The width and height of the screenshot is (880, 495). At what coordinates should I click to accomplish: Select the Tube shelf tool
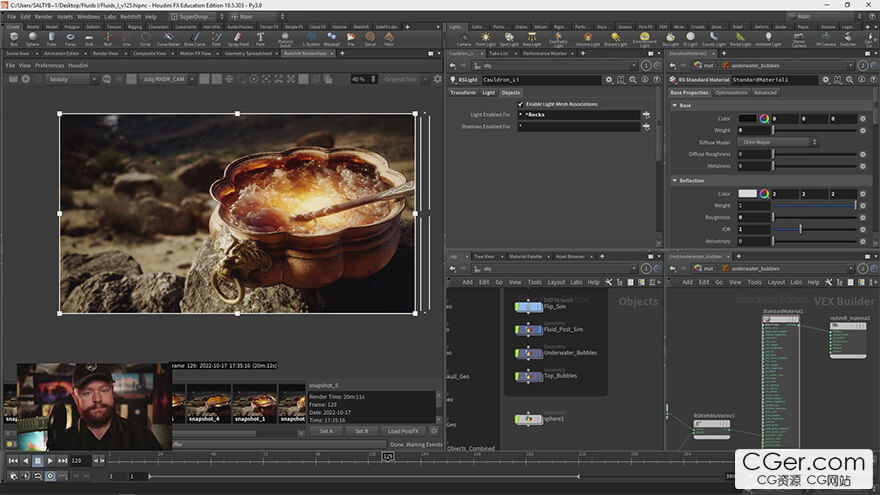click(x=51, y=39)
